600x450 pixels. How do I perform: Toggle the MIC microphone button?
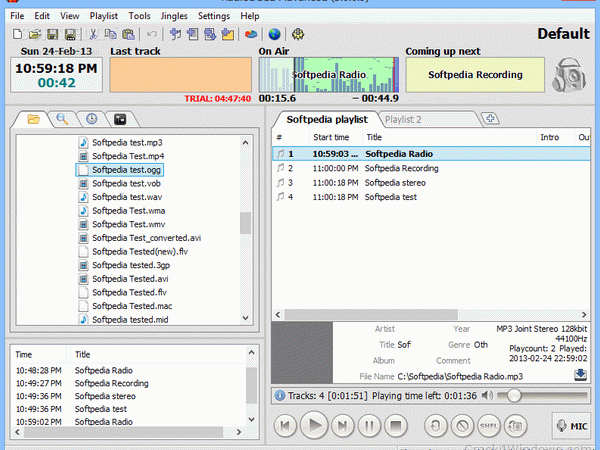pyautogui.click(x=572, y=426)
